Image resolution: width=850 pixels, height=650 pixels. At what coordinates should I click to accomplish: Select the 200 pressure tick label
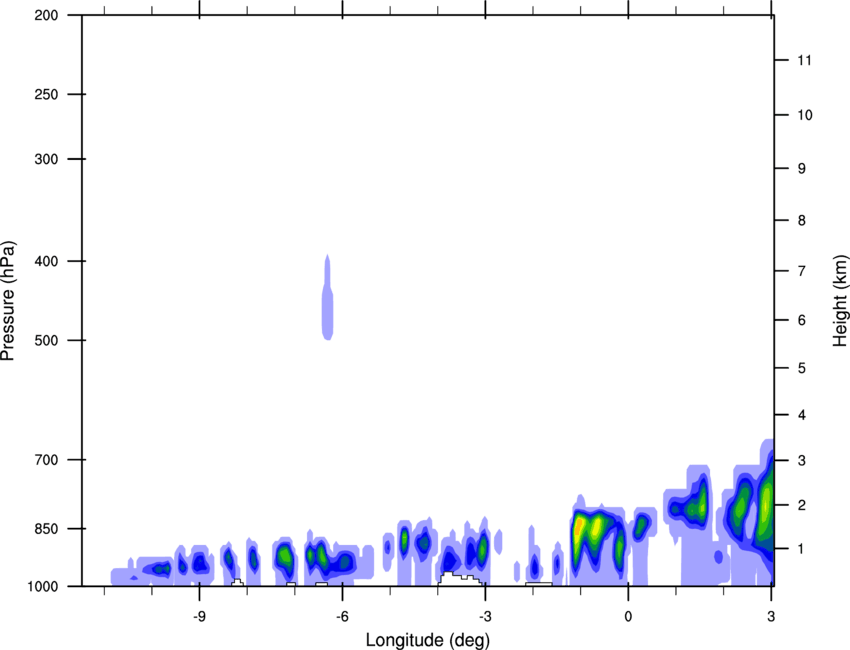click(x=46, y=15)
